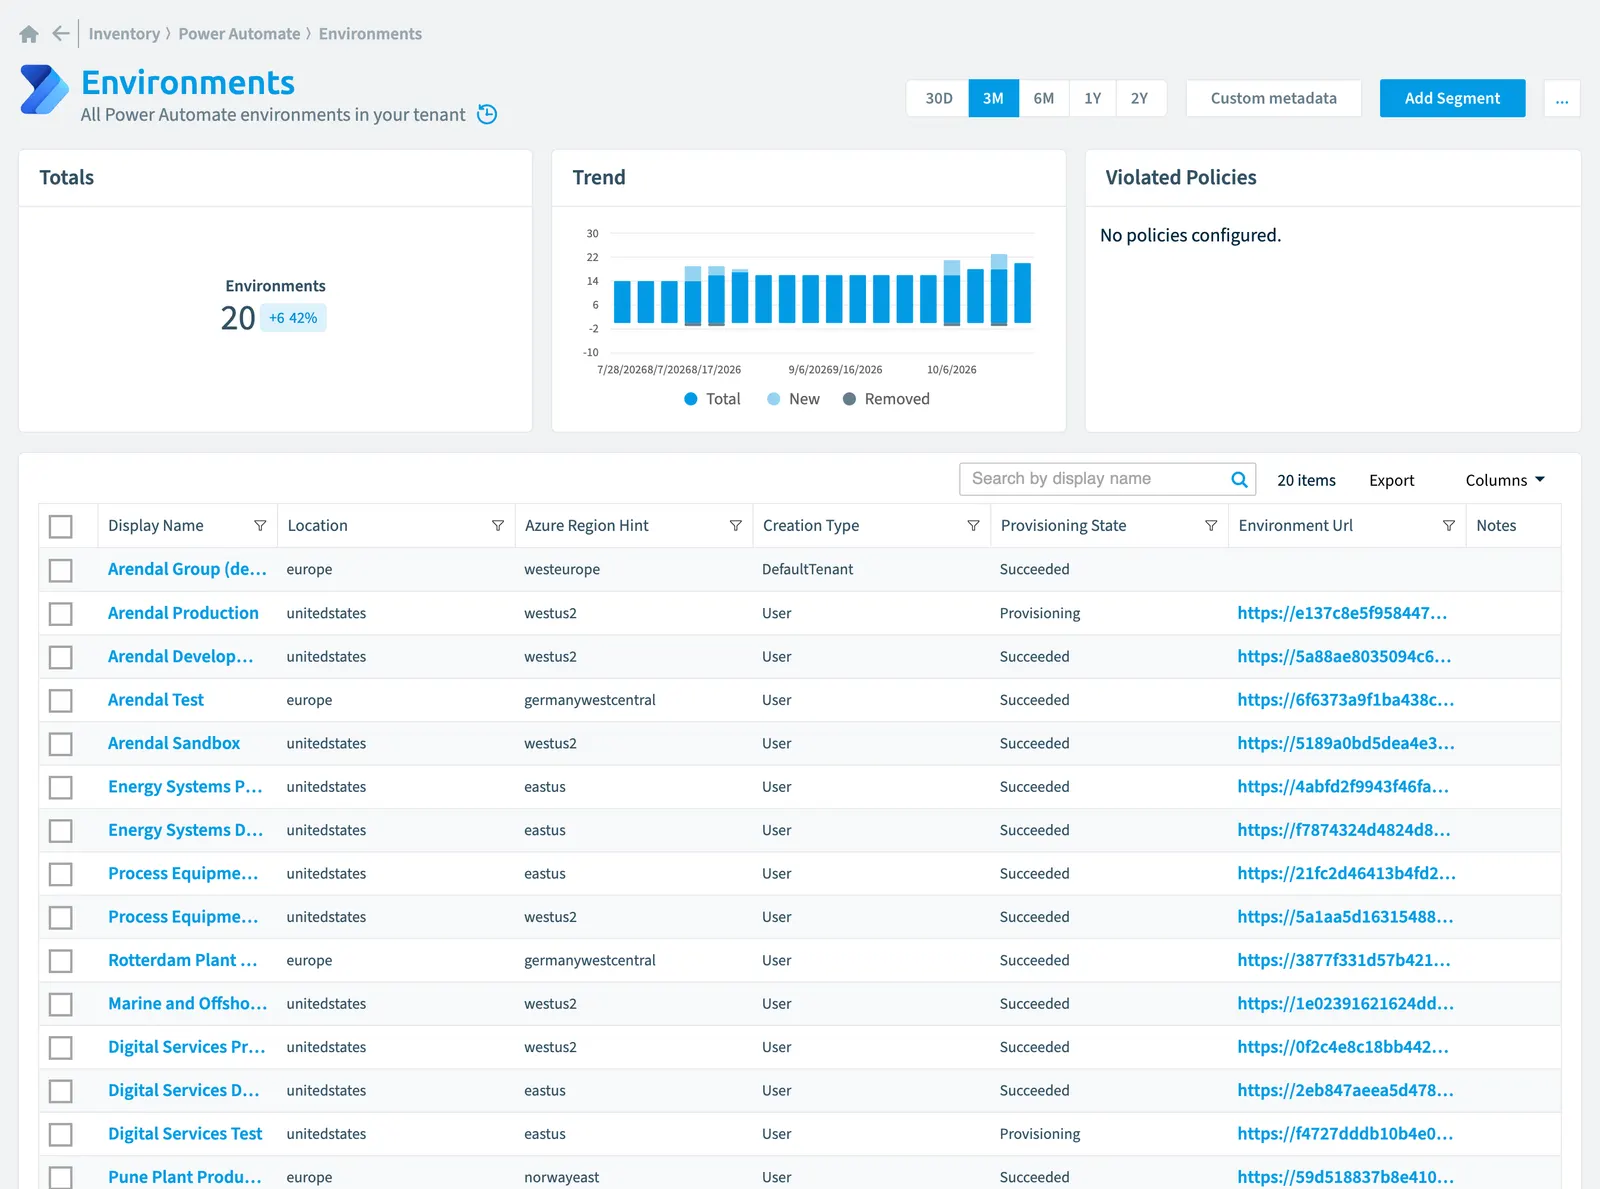
Task: Toggle the New legend marker
Action: pos(773,399)
